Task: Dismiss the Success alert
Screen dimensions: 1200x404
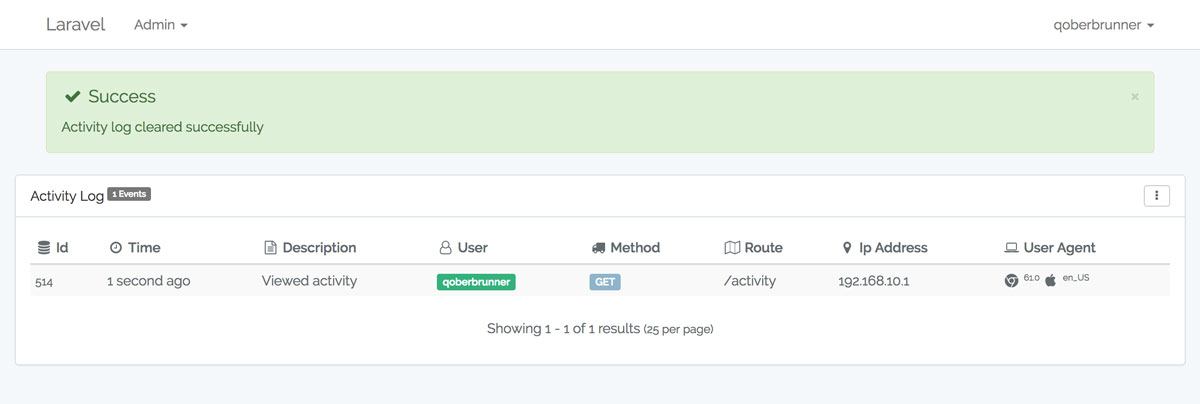Action: coord(1135,96)
